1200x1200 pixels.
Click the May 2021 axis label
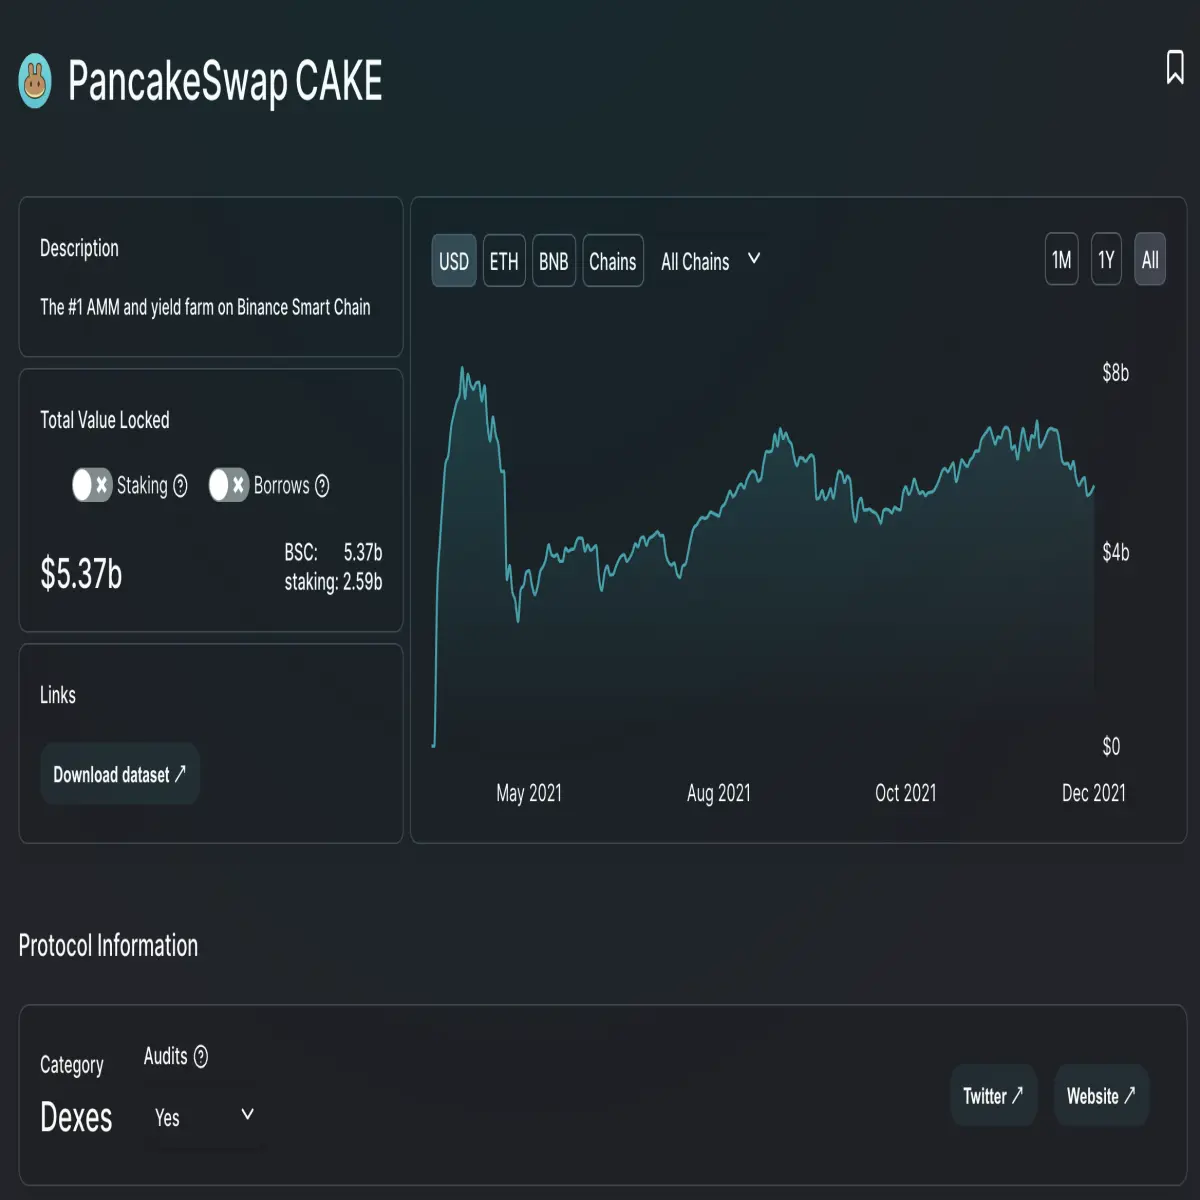click(x=529, y=793)
